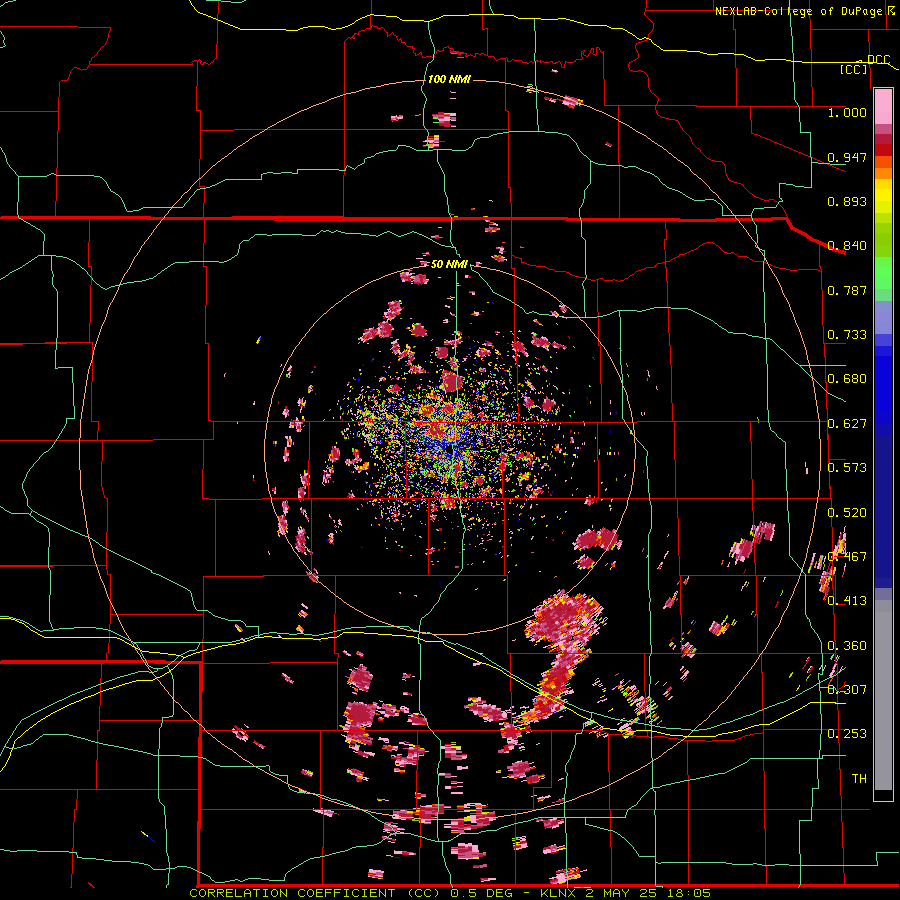Click the 0.787 scale label

(847, 290)
